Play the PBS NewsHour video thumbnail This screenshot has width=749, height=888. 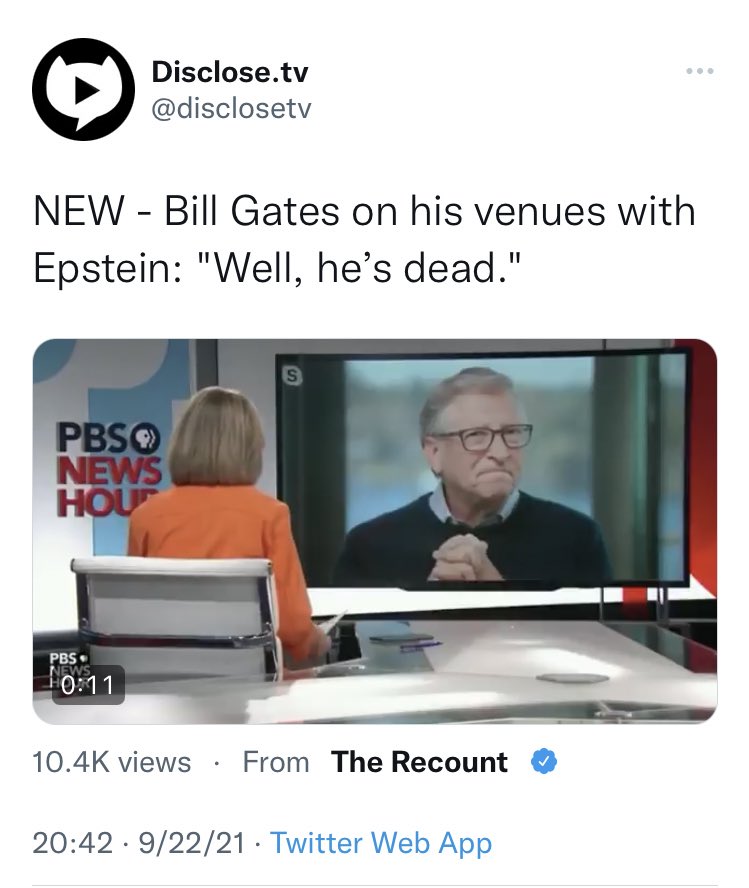(375, 531)
